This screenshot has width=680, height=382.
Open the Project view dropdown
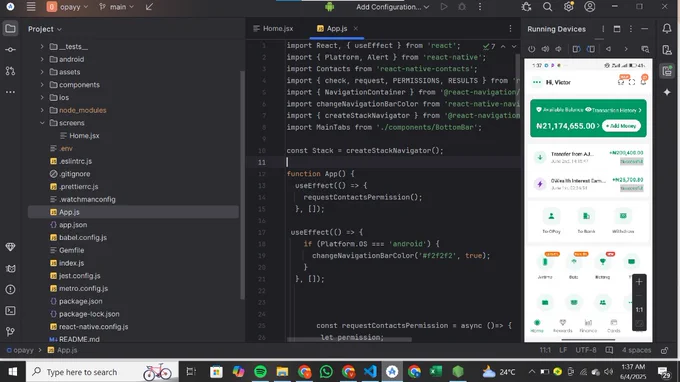[x=45, y=29]
